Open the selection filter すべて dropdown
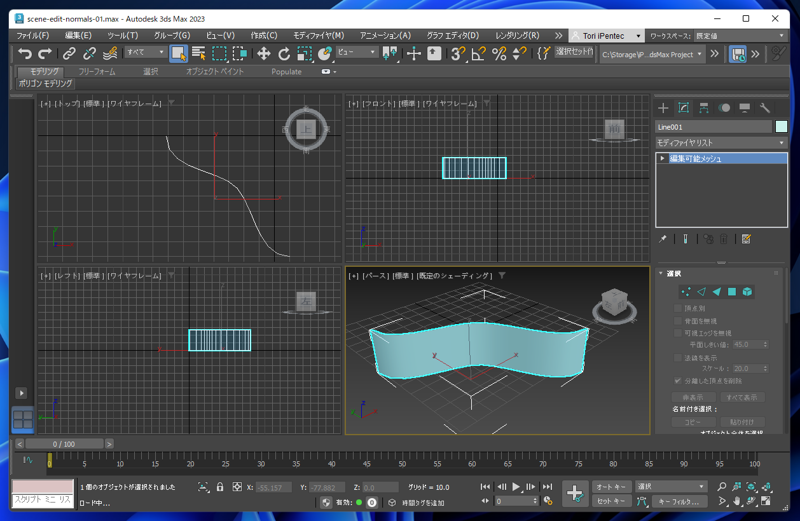The height and width of the screenshot is (521, 800). [145, 52]
